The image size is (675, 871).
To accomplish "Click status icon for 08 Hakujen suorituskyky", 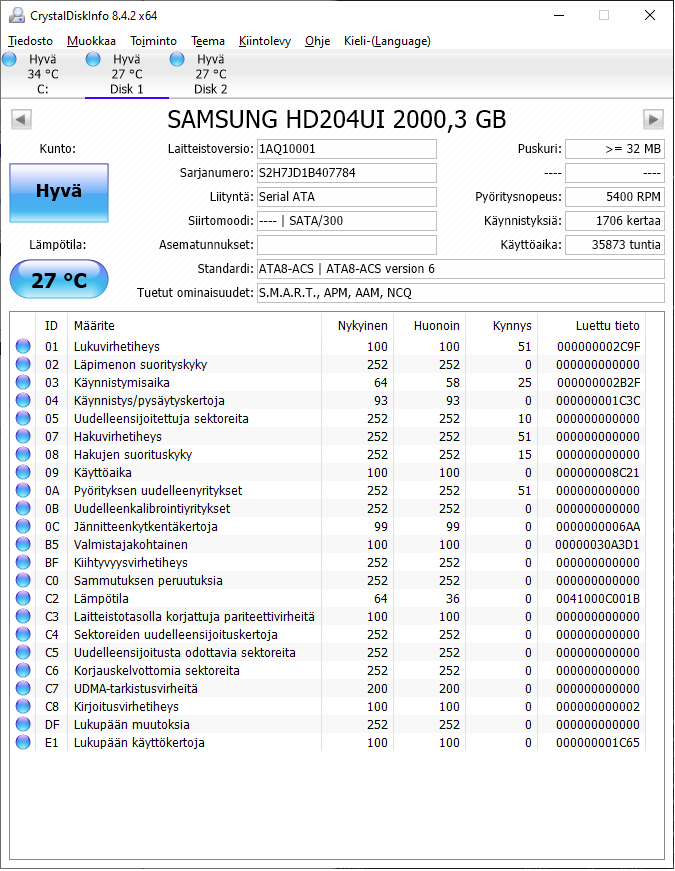I will click(x=23, y=454).
